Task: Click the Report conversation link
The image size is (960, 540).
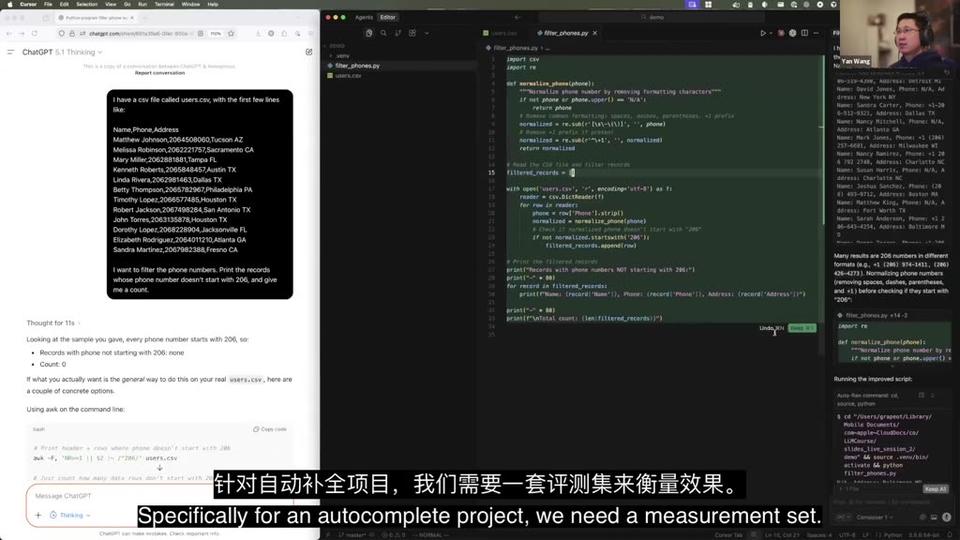Action: click(x=160, y=73)
